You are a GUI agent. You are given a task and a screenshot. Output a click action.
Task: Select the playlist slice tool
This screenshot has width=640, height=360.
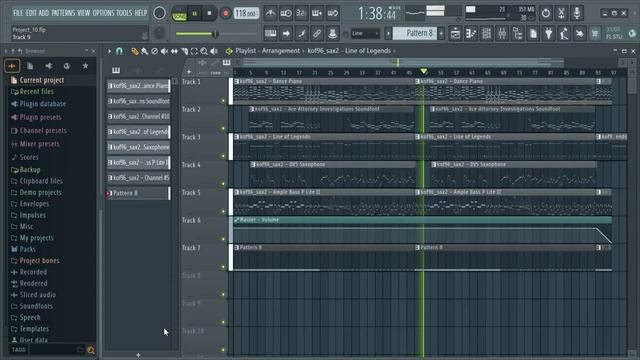(184, 51)
